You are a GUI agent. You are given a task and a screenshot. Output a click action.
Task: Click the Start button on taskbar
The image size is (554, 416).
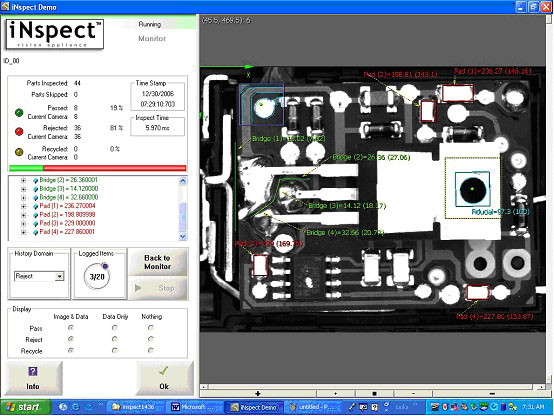click(25, 407)
